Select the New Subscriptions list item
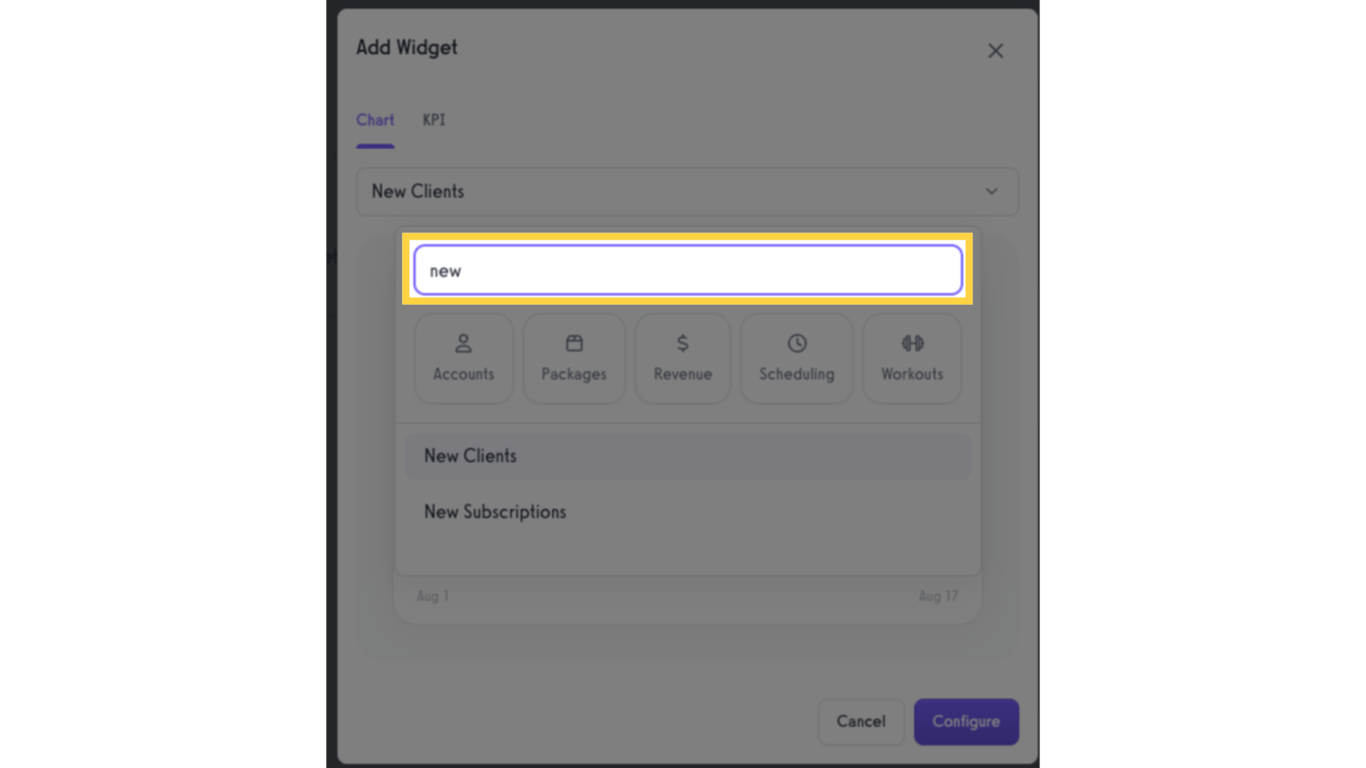Screen dimensions: 1366x768 point(494,511)
